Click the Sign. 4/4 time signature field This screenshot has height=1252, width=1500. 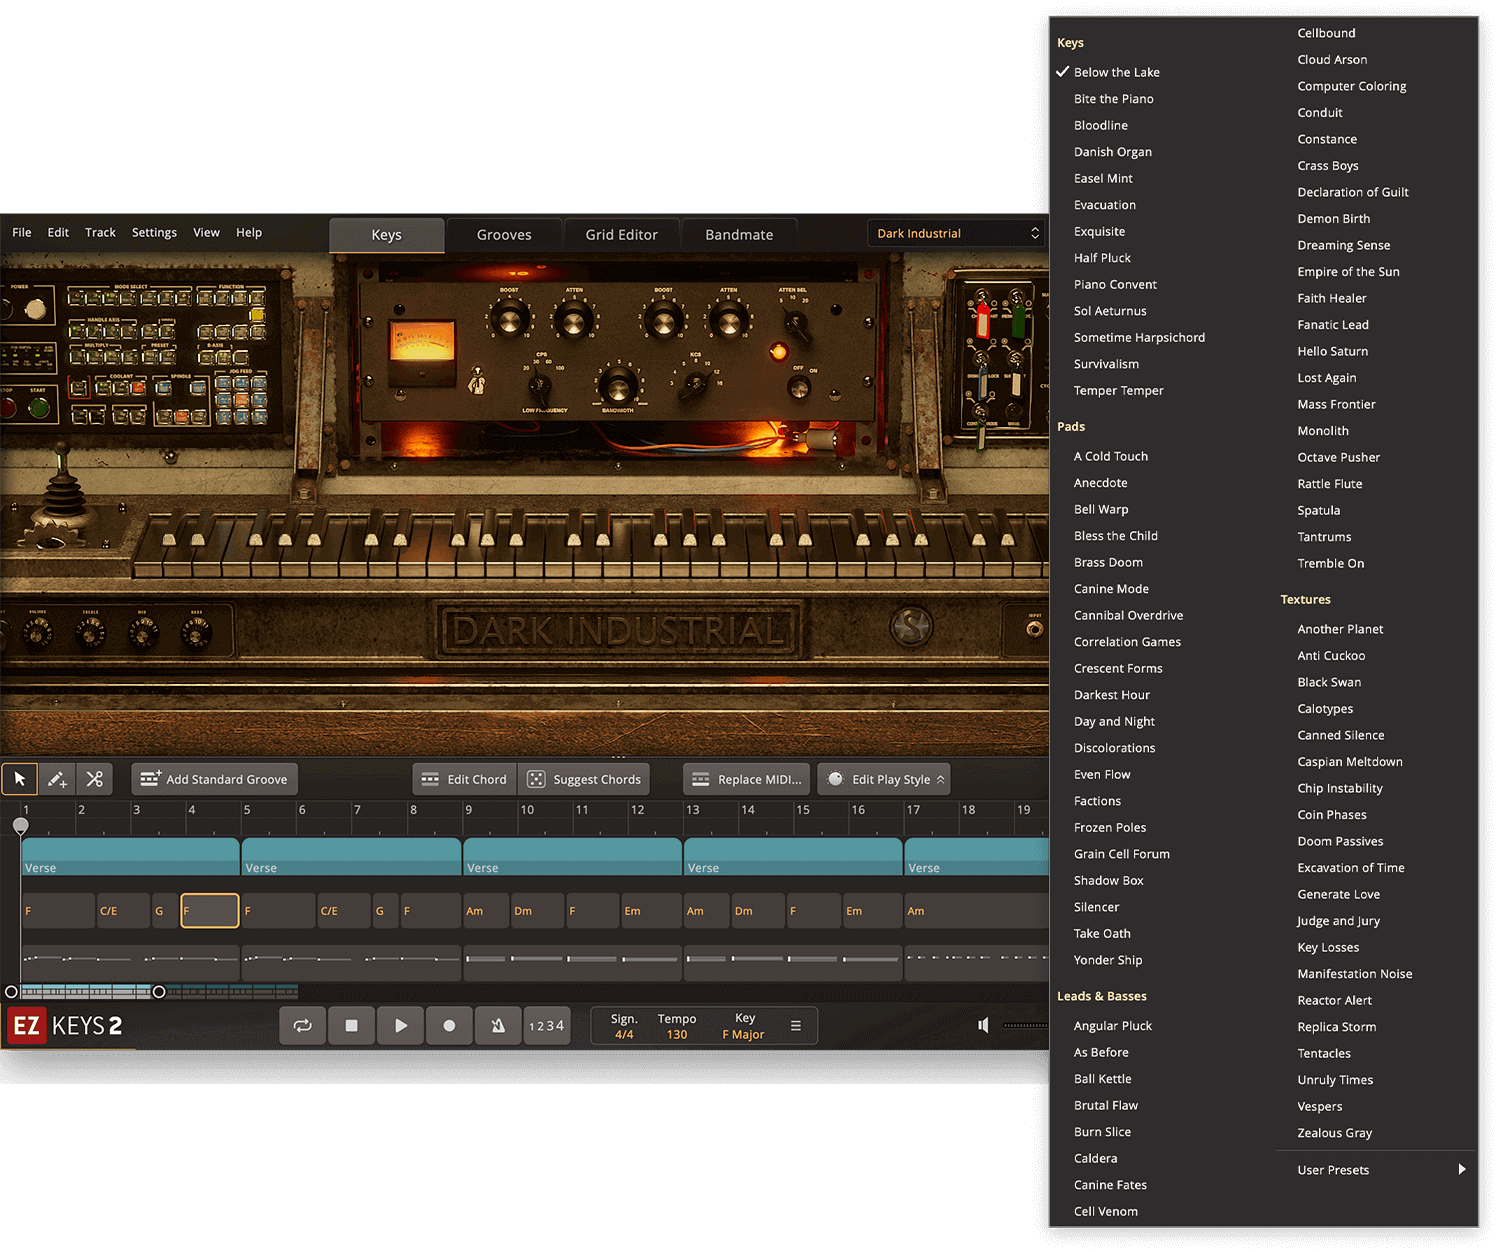pos(624,1026)
